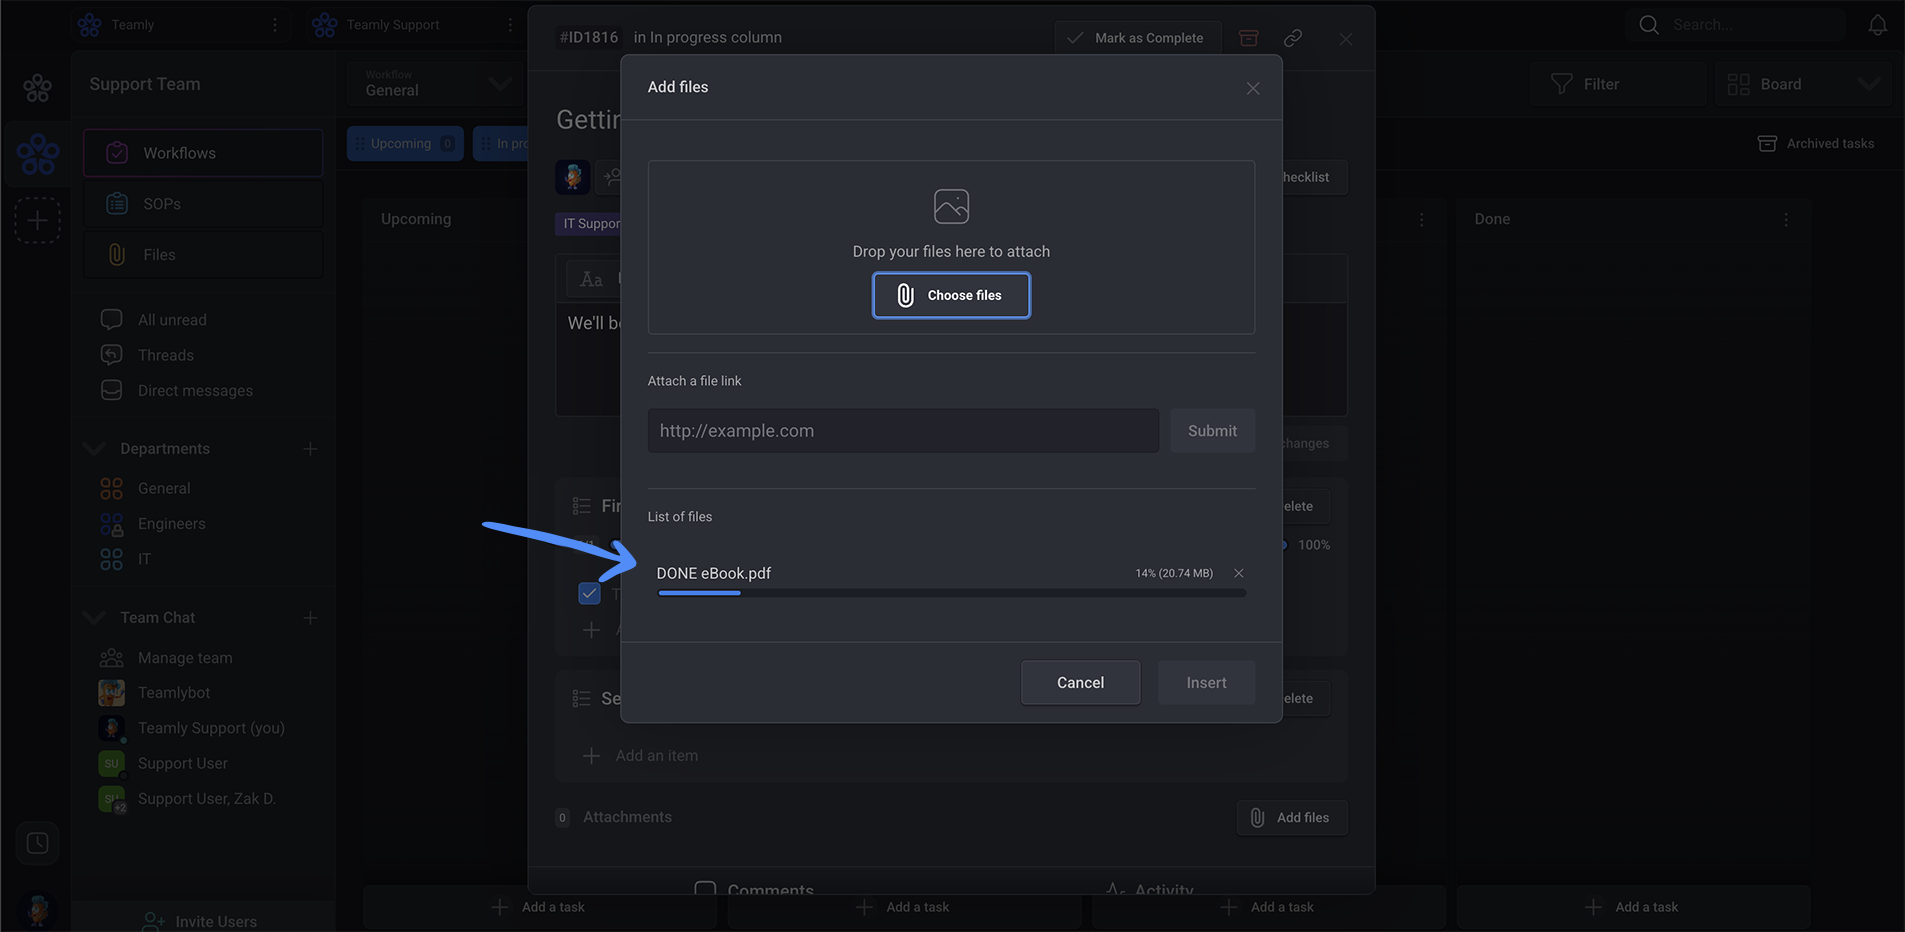1905x932 pixels.
Task: Add a new department
Action: click(x=310, y=449)
